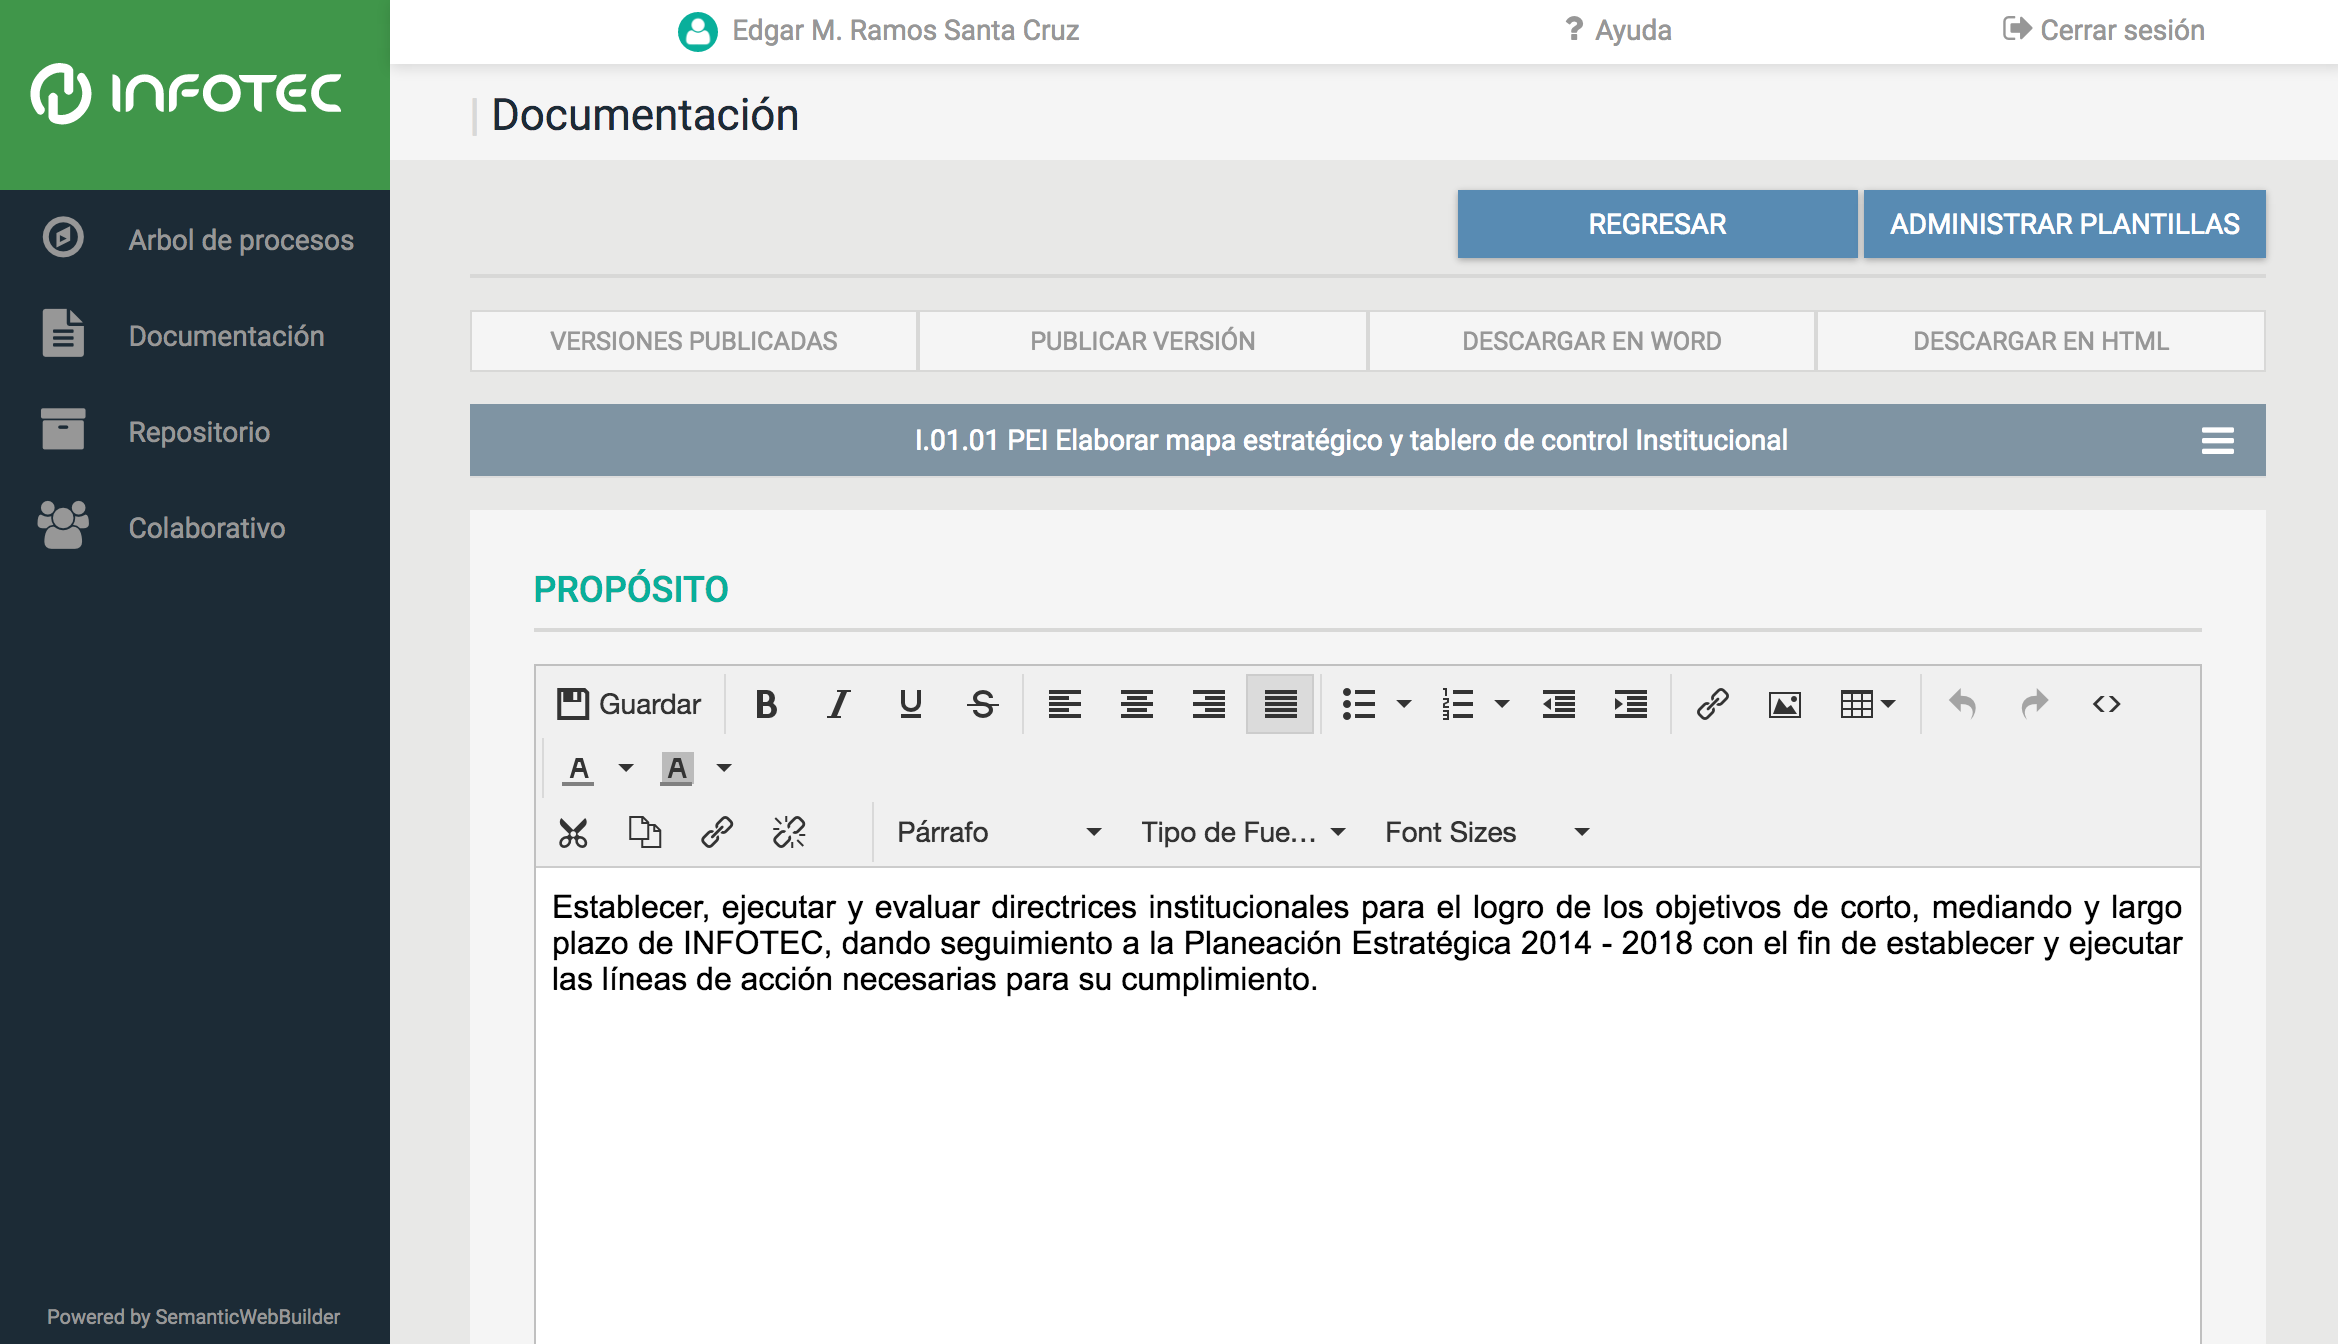Screen dimensions: 2338x1344
Task: Click the Documentación document icon
Action: pos(63,333)
